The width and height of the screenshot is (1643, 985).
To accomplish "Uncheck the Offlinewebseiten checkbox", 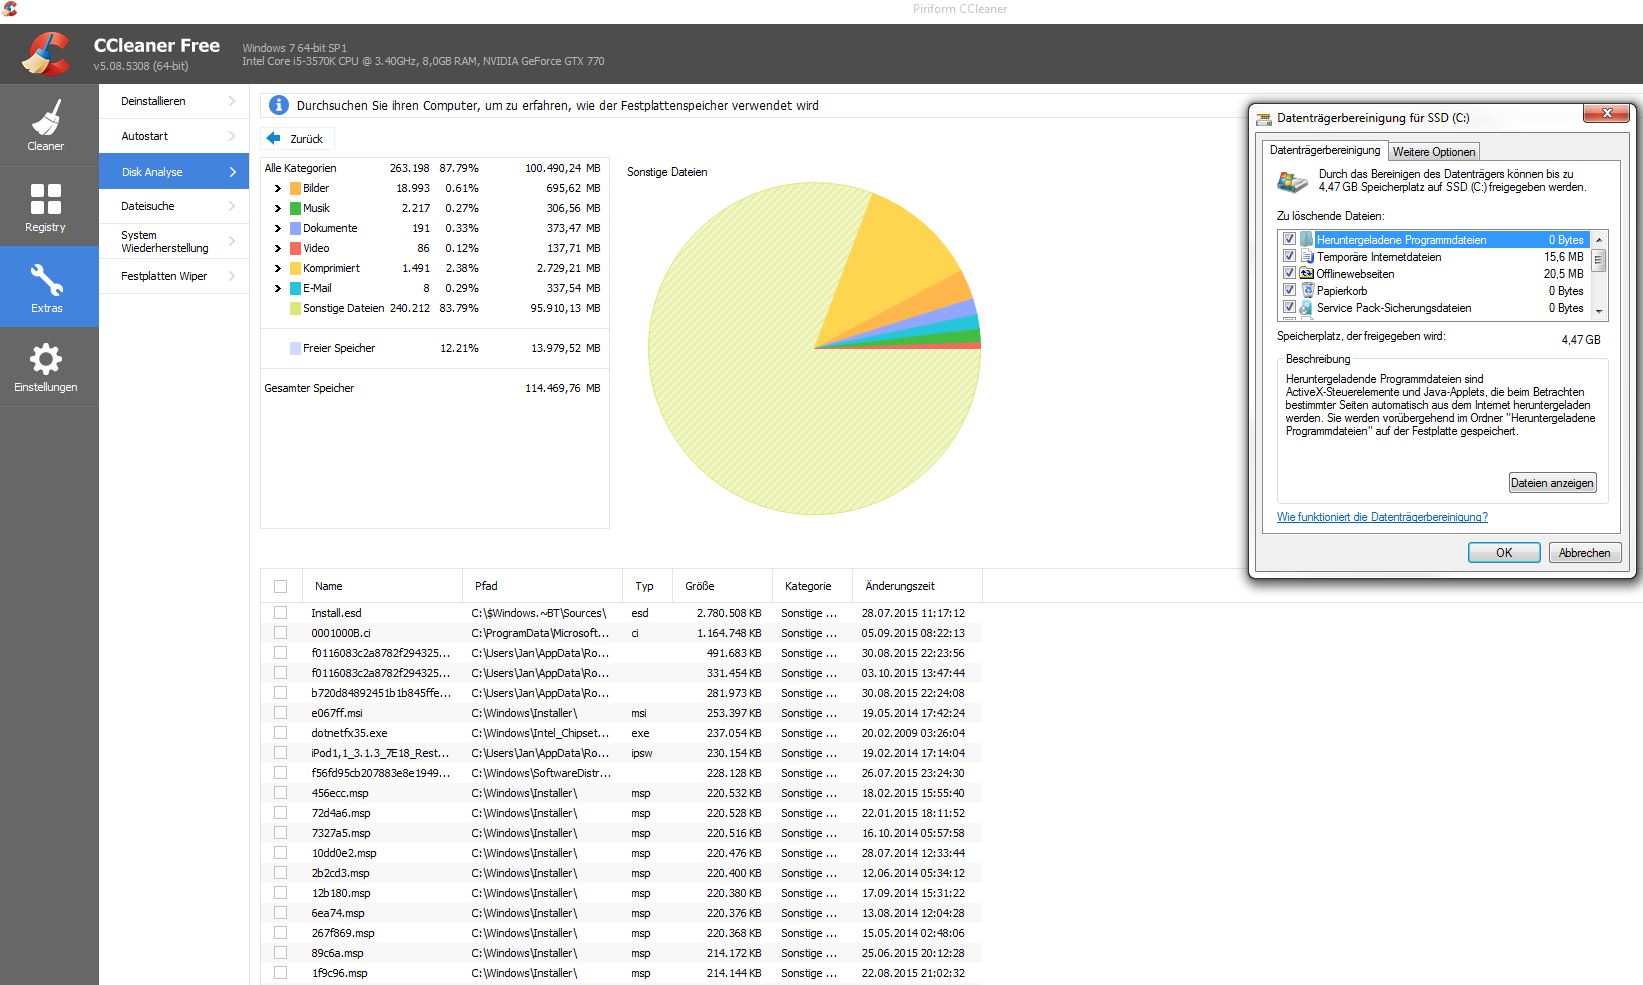I will 1289,273.
